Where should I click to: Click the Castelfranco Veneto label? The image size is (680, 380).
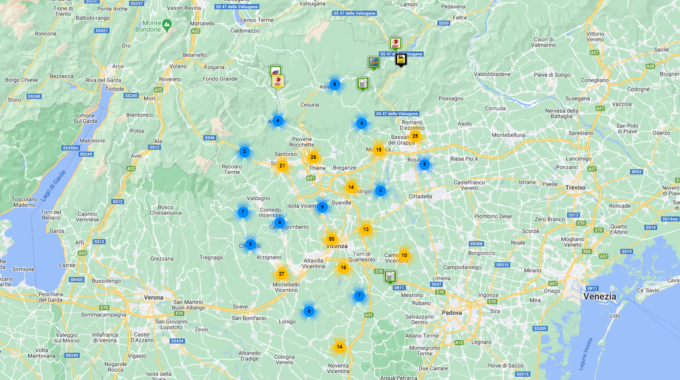[469, 185]
